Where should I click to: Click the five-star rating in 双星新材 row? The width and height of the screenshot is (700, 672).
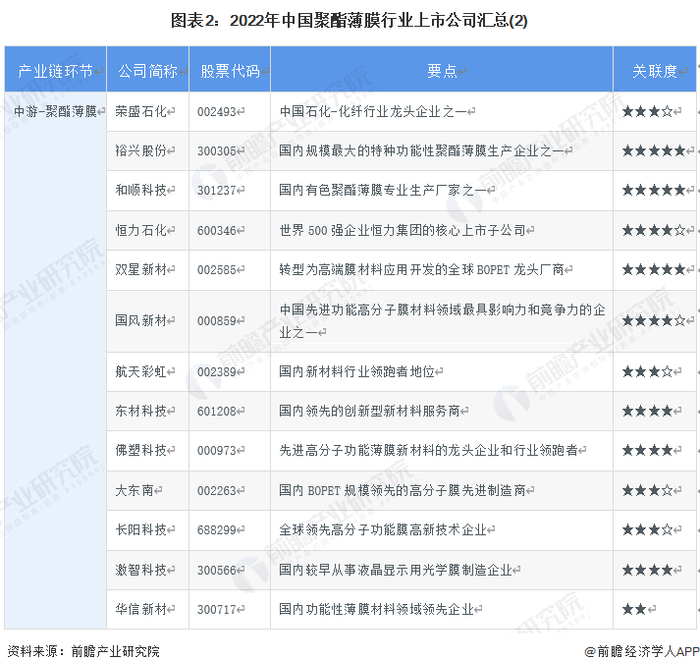click(x=654, y=270)
